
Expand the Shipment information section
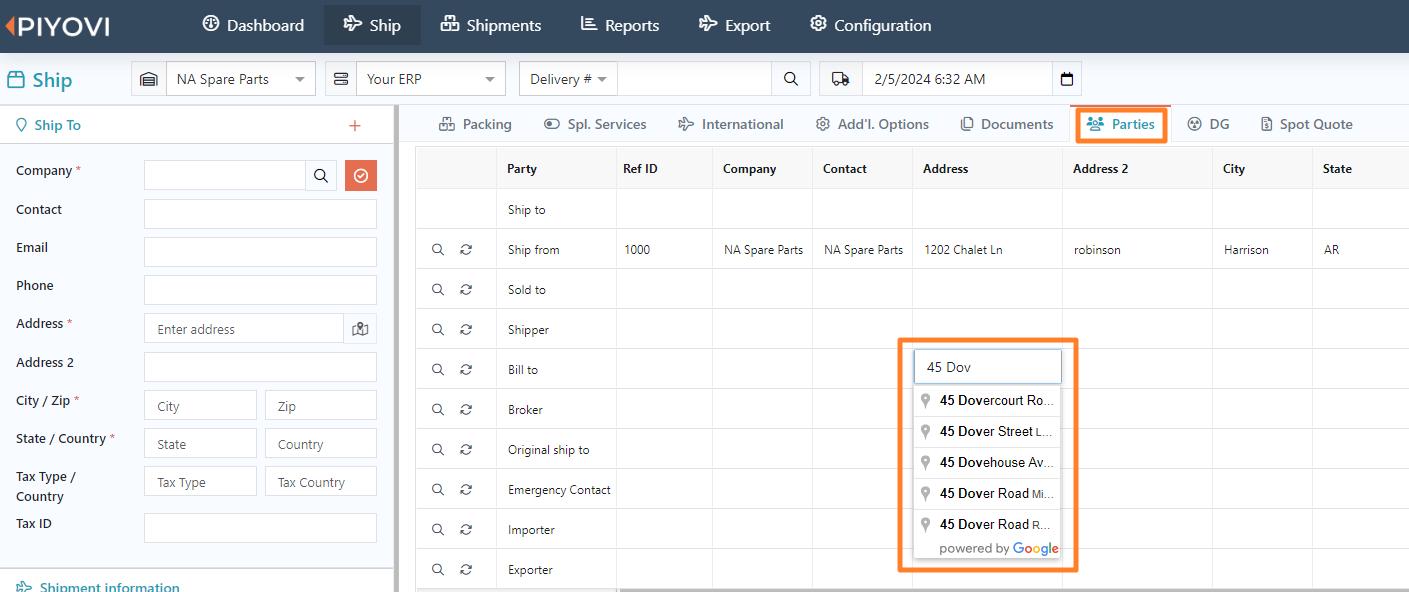click(x=98, y=586)
